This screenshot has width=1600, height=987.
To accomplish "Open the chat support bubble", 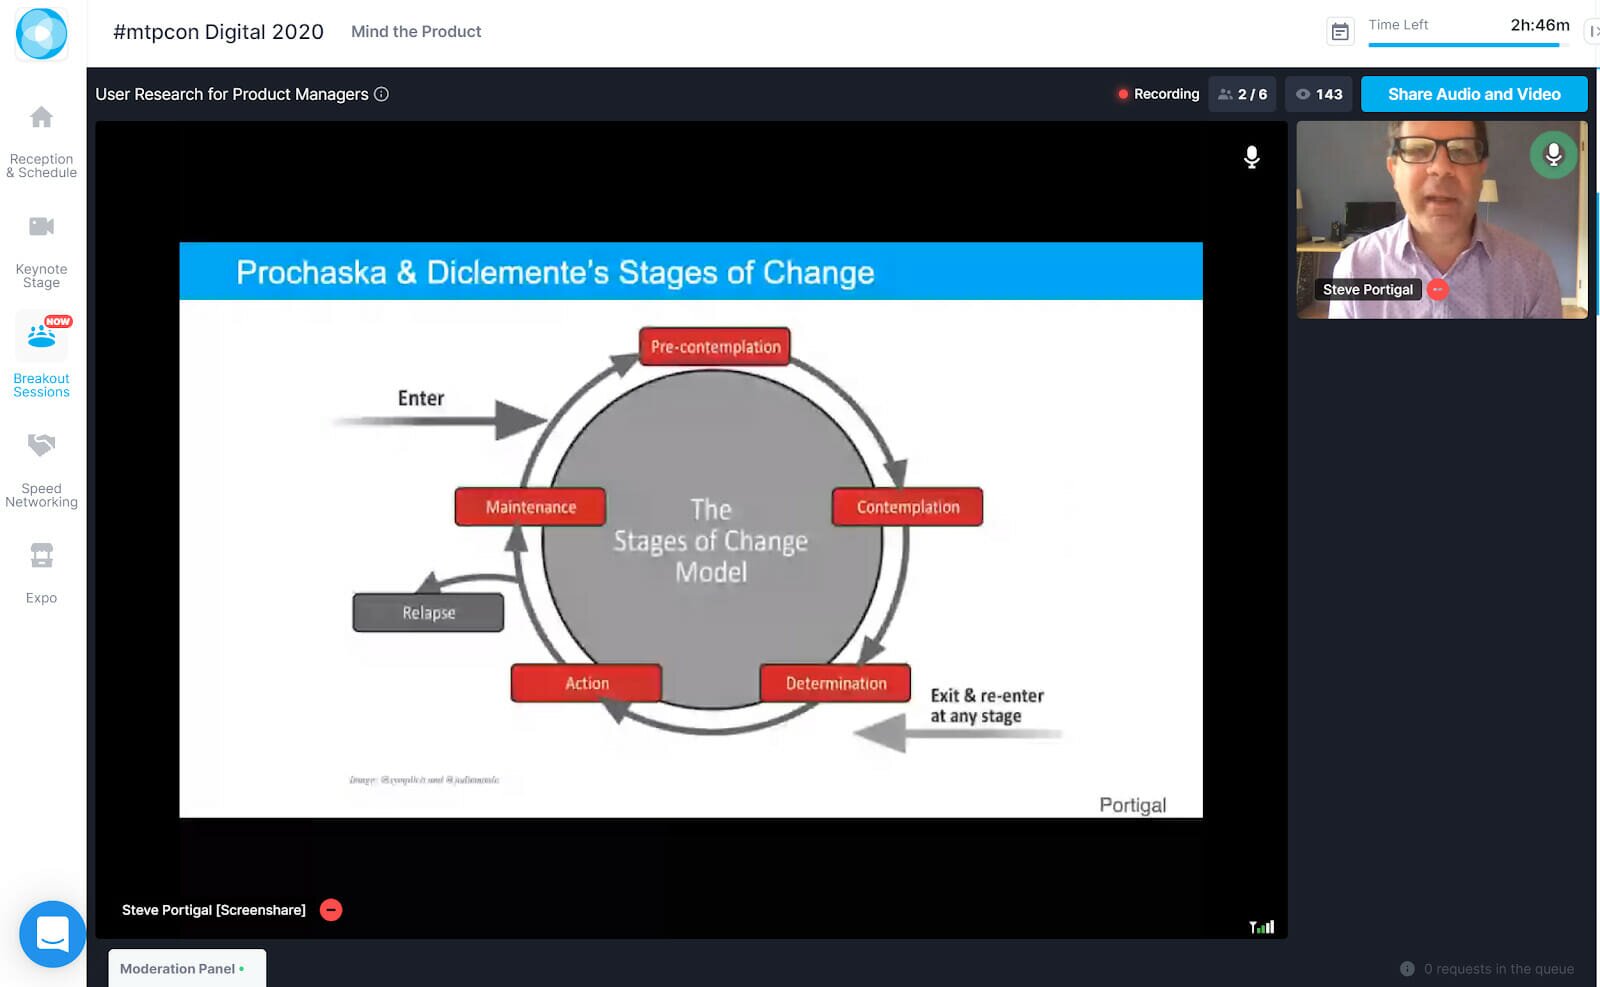I will (x=52, y=934).
